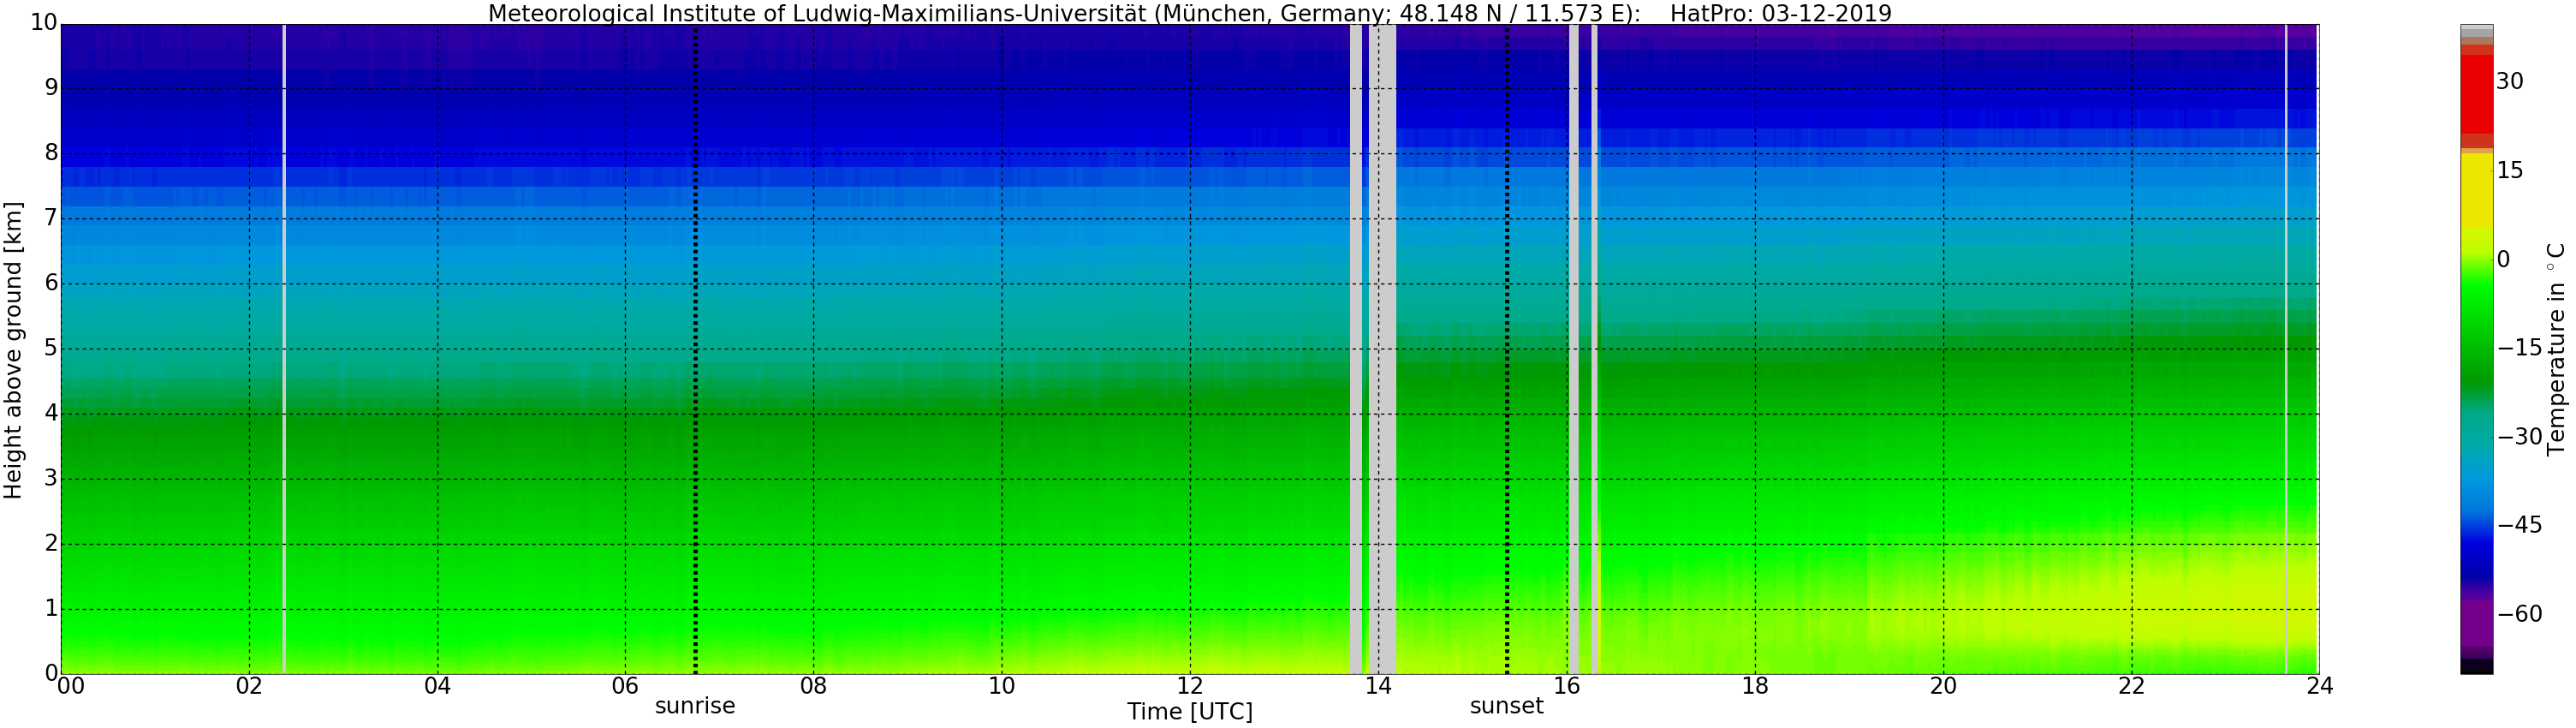Viewport: 2576px width, 728px height.
Task: Click the "08" time axis tick label
Action: point(813,686)
